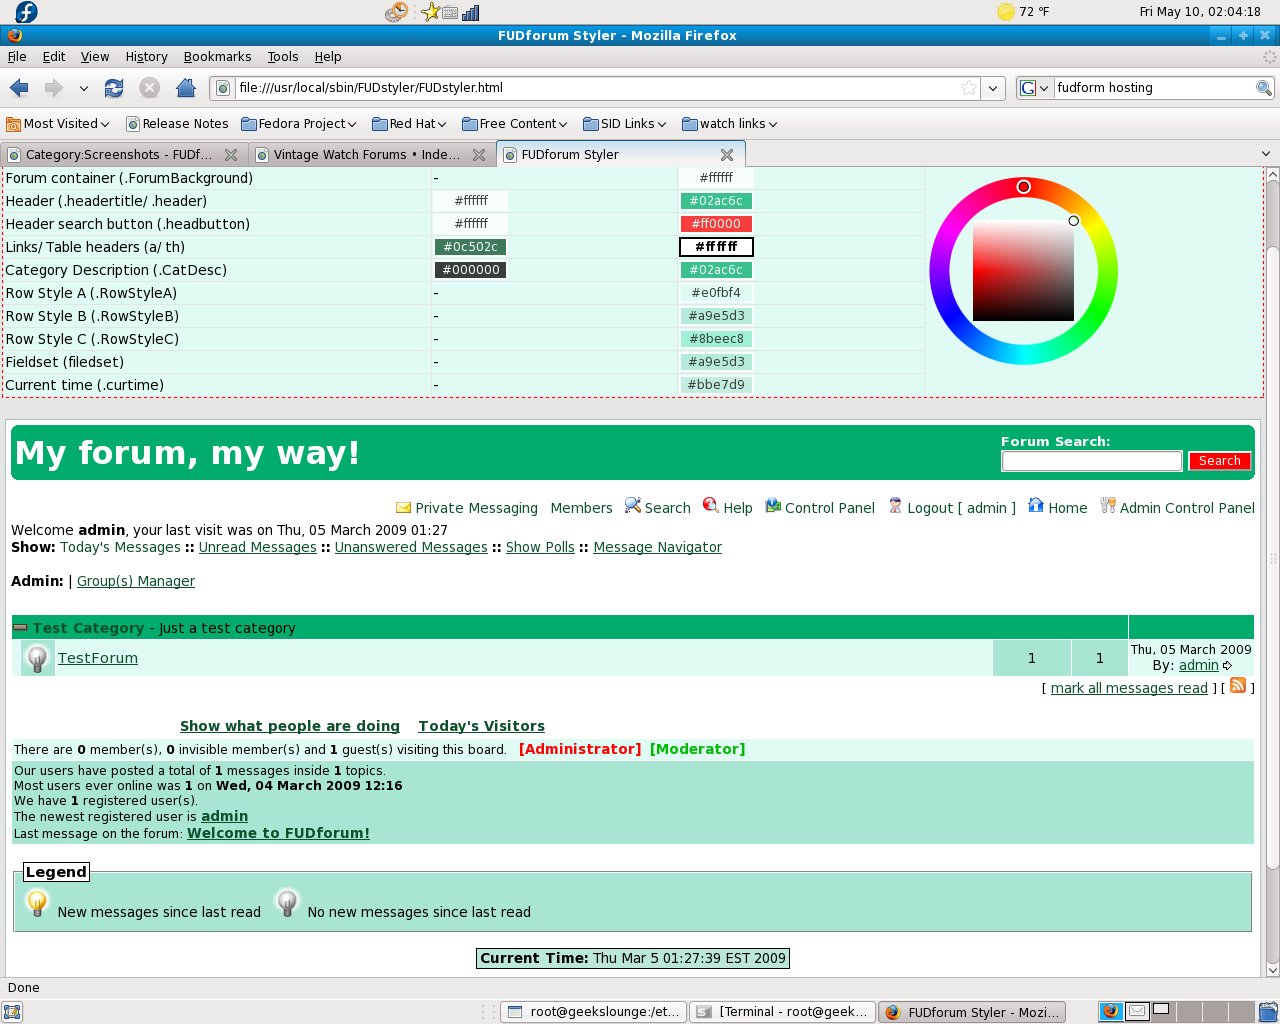Collapse the Test Category section

[20, 628]
